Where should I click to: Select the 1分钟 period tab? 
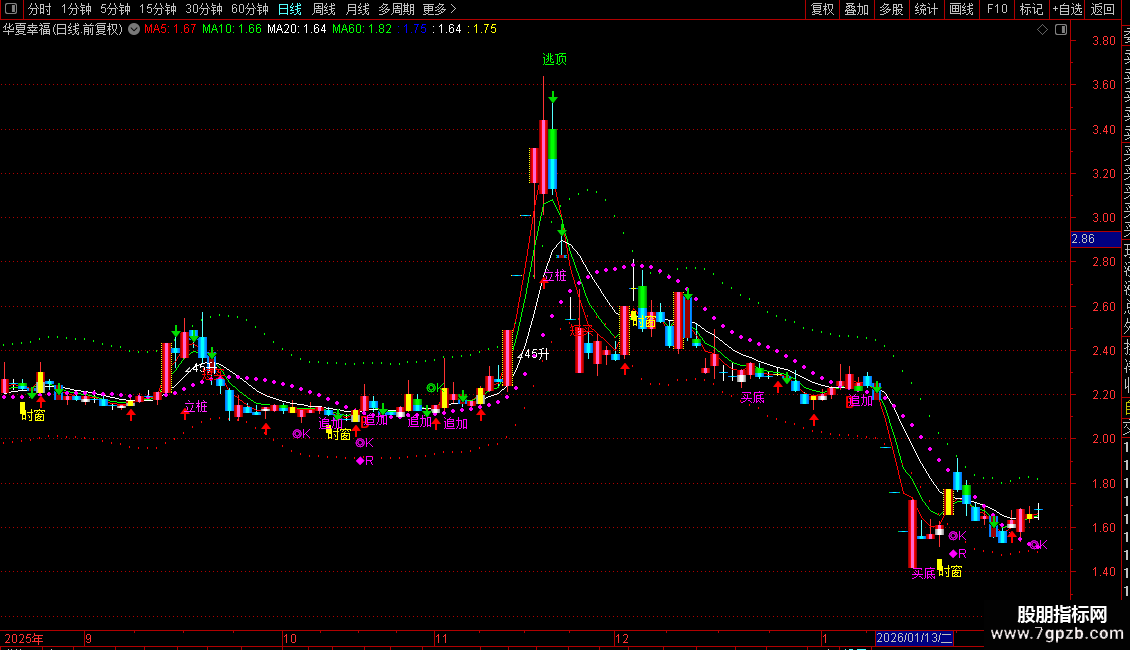pos(76,9)
